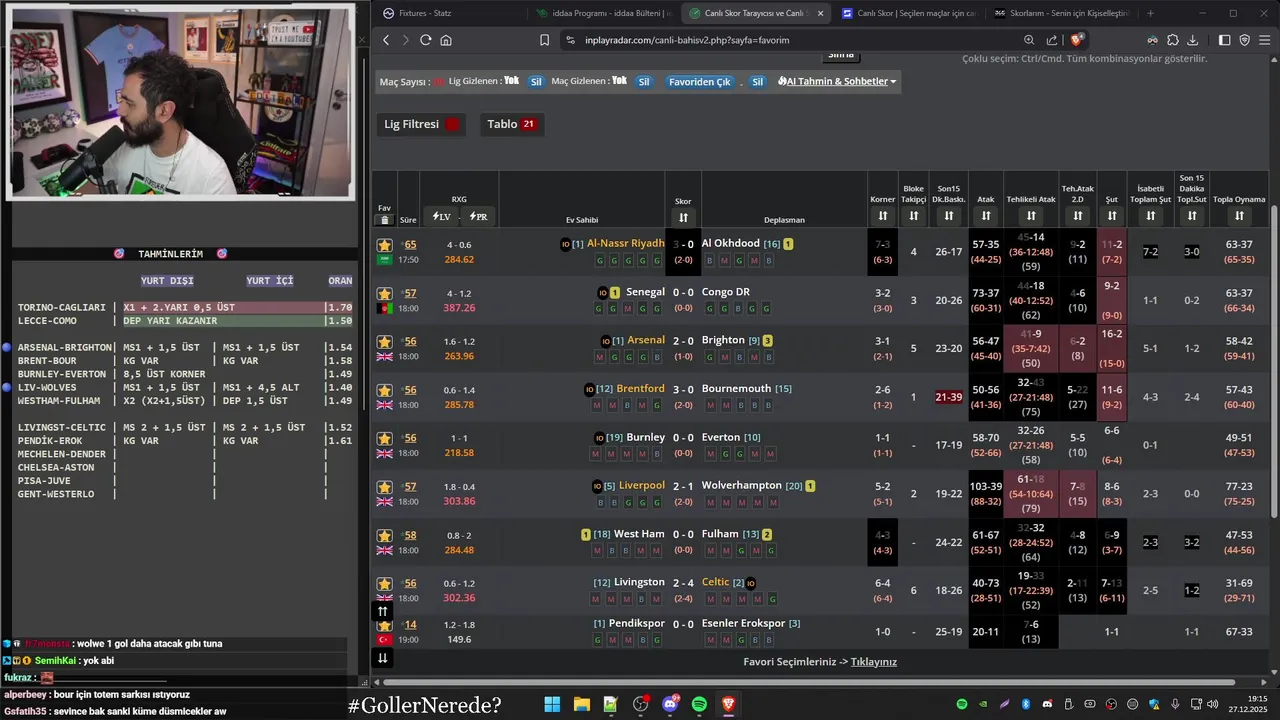Image resolution: width=1280 pixels, height=720 pixels.
Task: Toggle favorite star for Liverpool match
Action: 384,487
